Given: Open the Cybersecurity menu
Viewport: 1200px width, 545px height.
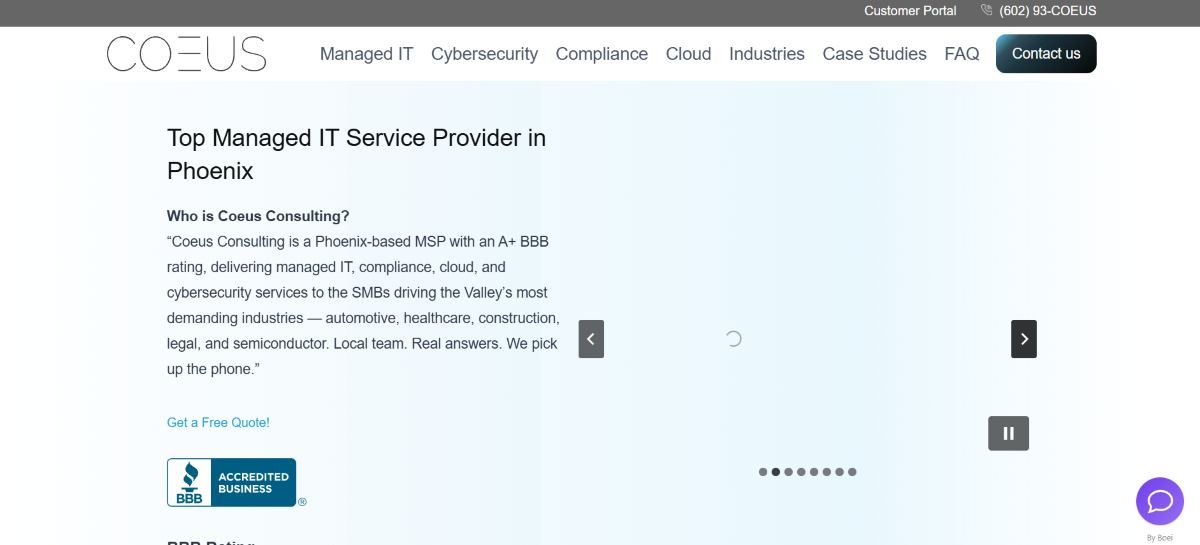Looking at the screenshot, I should pyautogui.click(x=484, y=54).
